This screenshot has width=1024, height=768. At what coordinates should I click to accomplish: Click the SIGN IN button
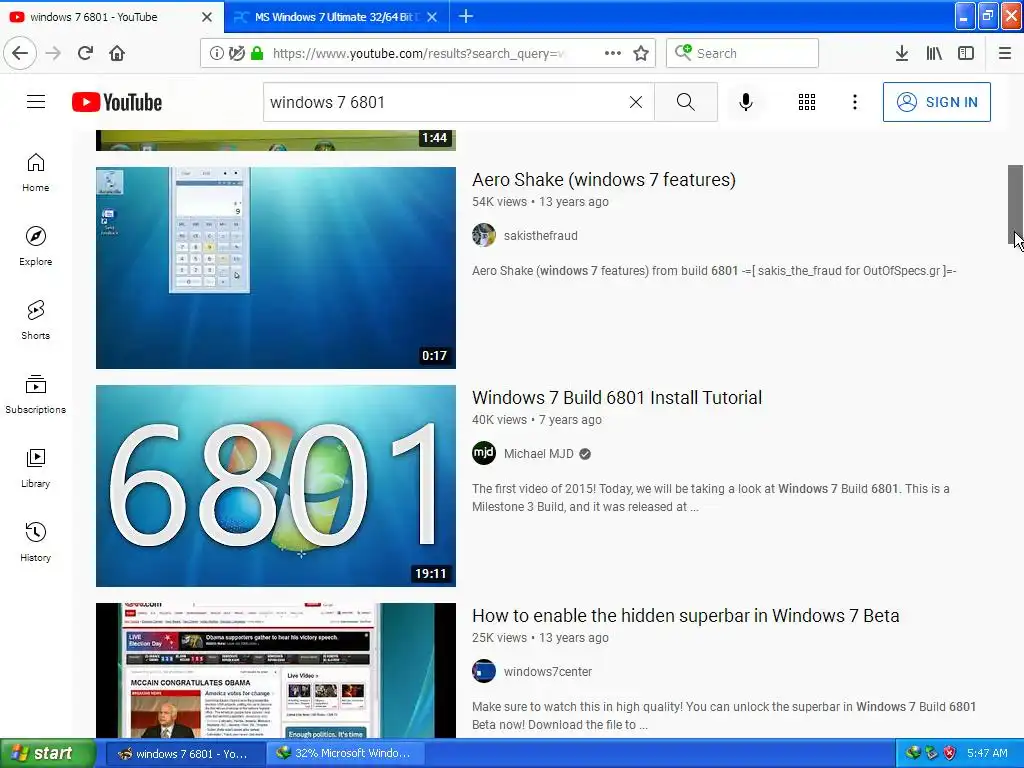point(936,102)
